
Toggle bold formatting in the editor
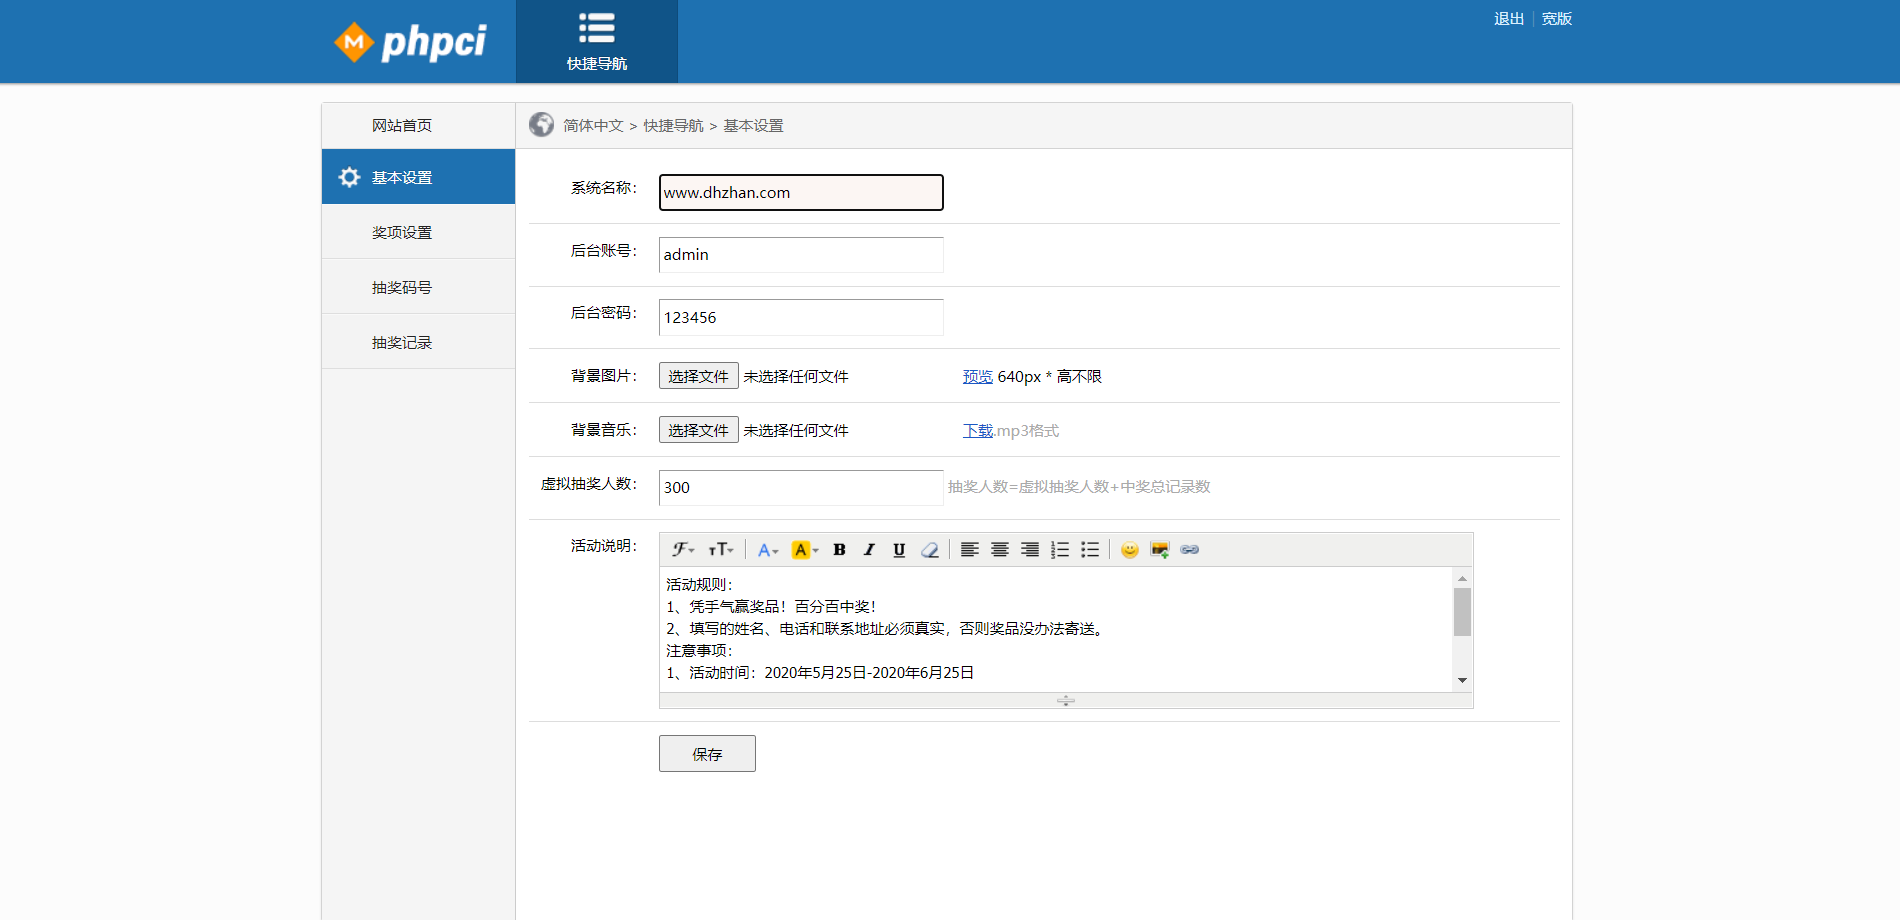click(x=839, y=550)
